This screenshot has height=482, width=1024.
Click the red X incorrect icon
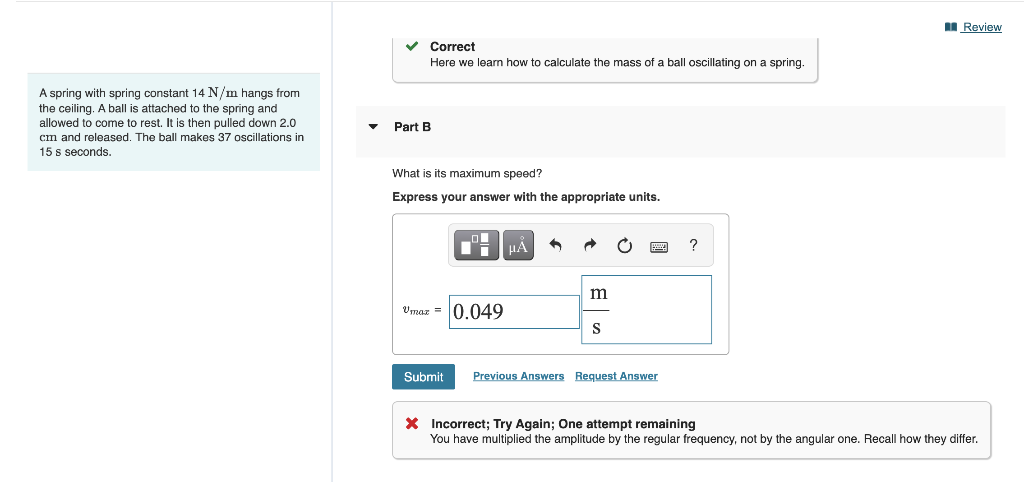412,424
